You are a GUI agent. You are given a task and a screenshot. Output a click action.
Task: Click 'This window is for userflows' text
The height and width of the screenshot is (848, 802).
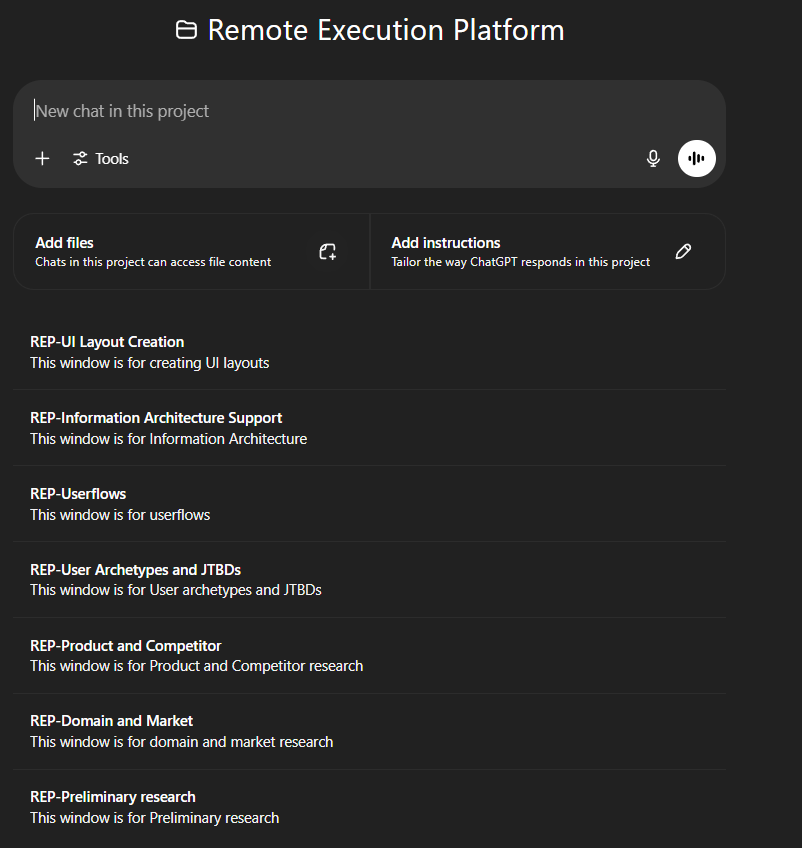tap(120, 515)
